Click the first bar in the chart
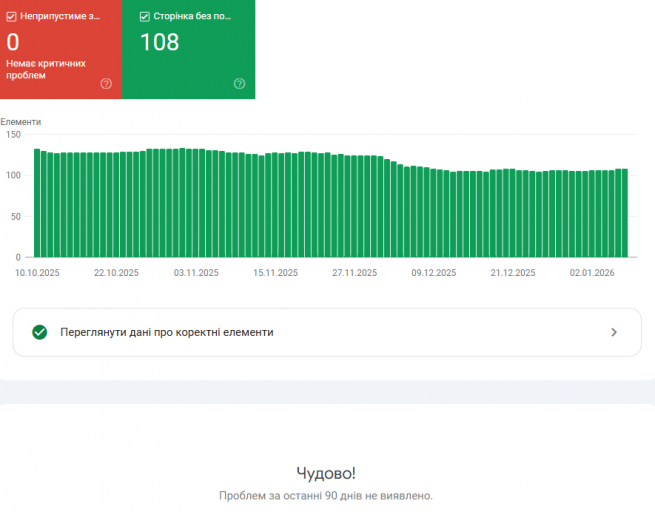The height and width of the screenshot is (512, 655). [x=37, y=203]
